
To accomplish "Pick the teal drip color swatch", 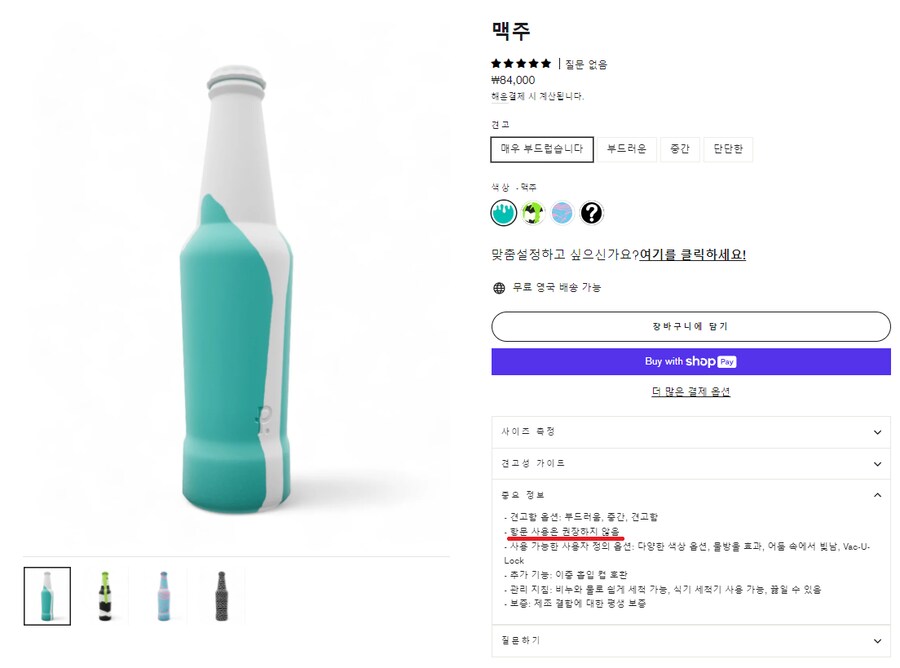I will click(504, 213).
